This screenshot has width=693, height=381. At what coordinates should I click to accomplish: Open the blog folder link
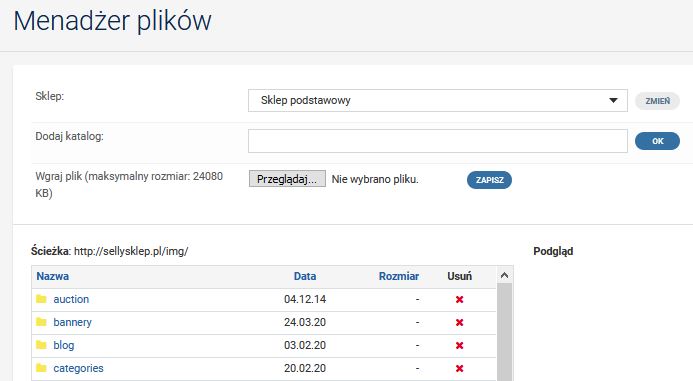[64, 345]
